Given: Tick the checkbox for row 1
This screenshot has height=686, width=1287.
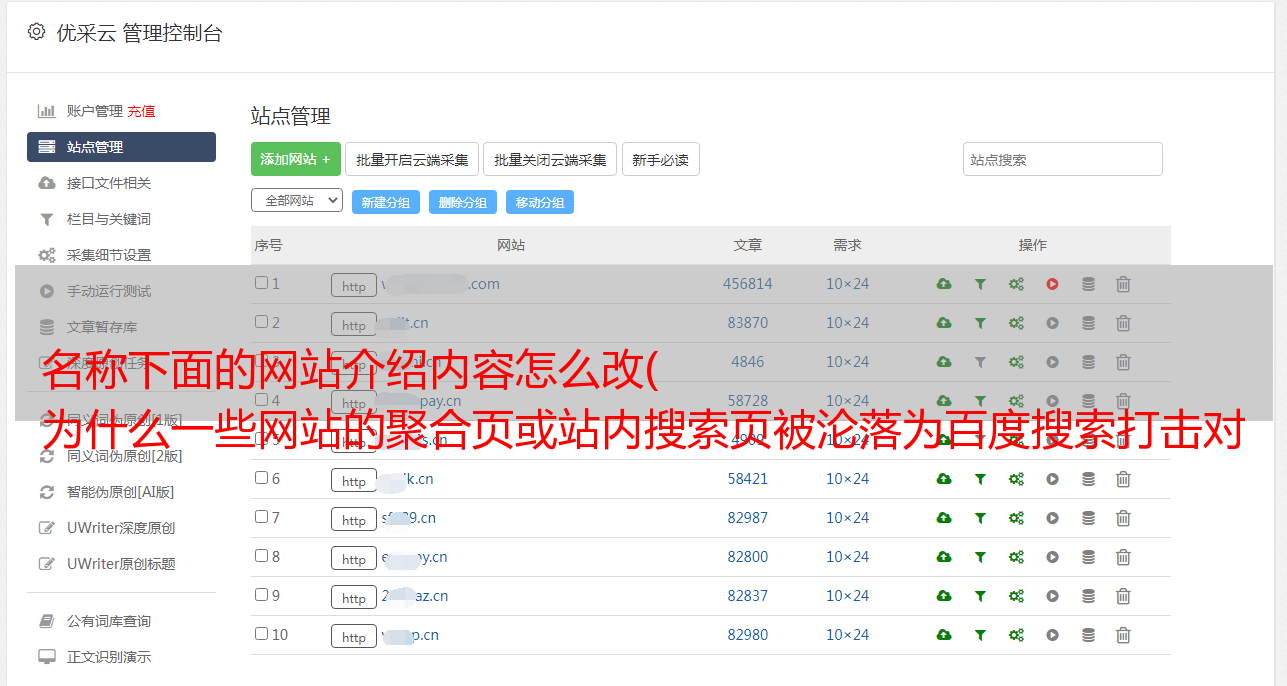Looking at the screenshot, I should [x=261, y=283].
